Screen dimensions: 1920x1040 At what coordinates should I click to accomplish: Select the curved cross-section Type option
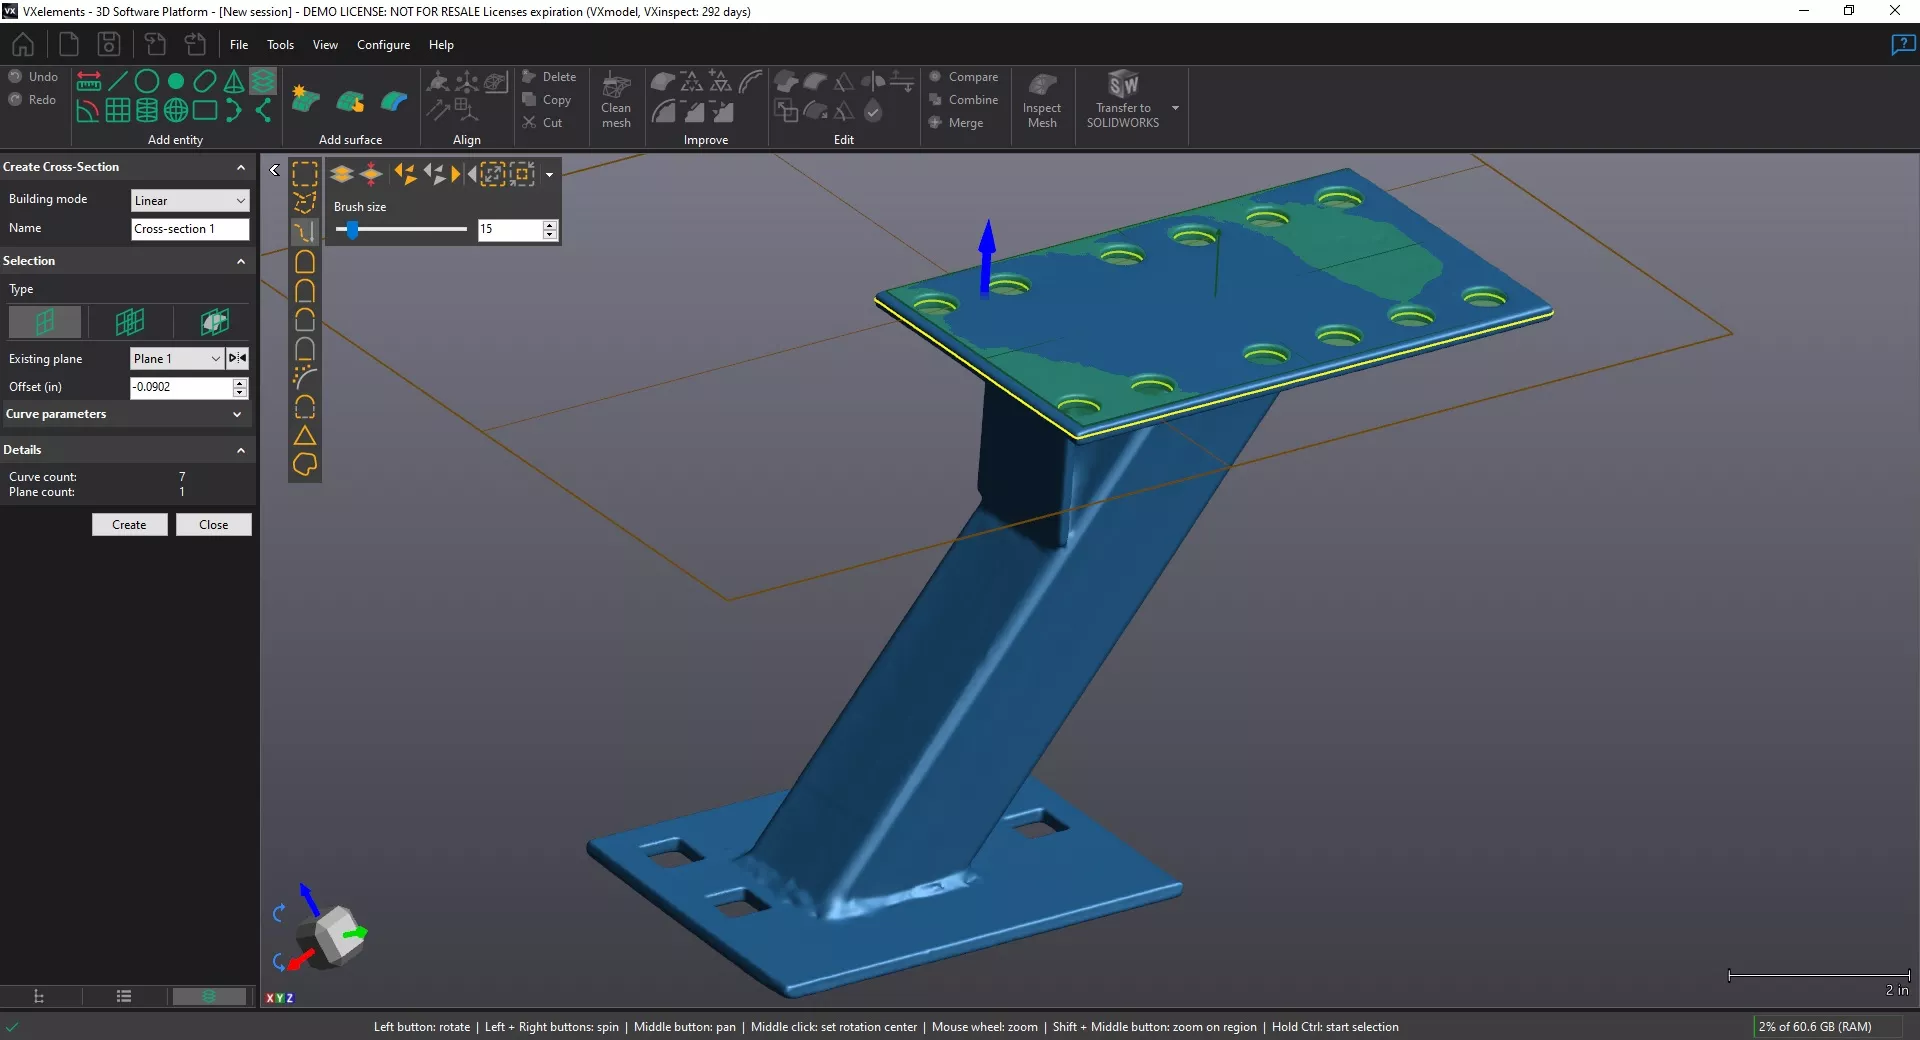pos(214,322)
